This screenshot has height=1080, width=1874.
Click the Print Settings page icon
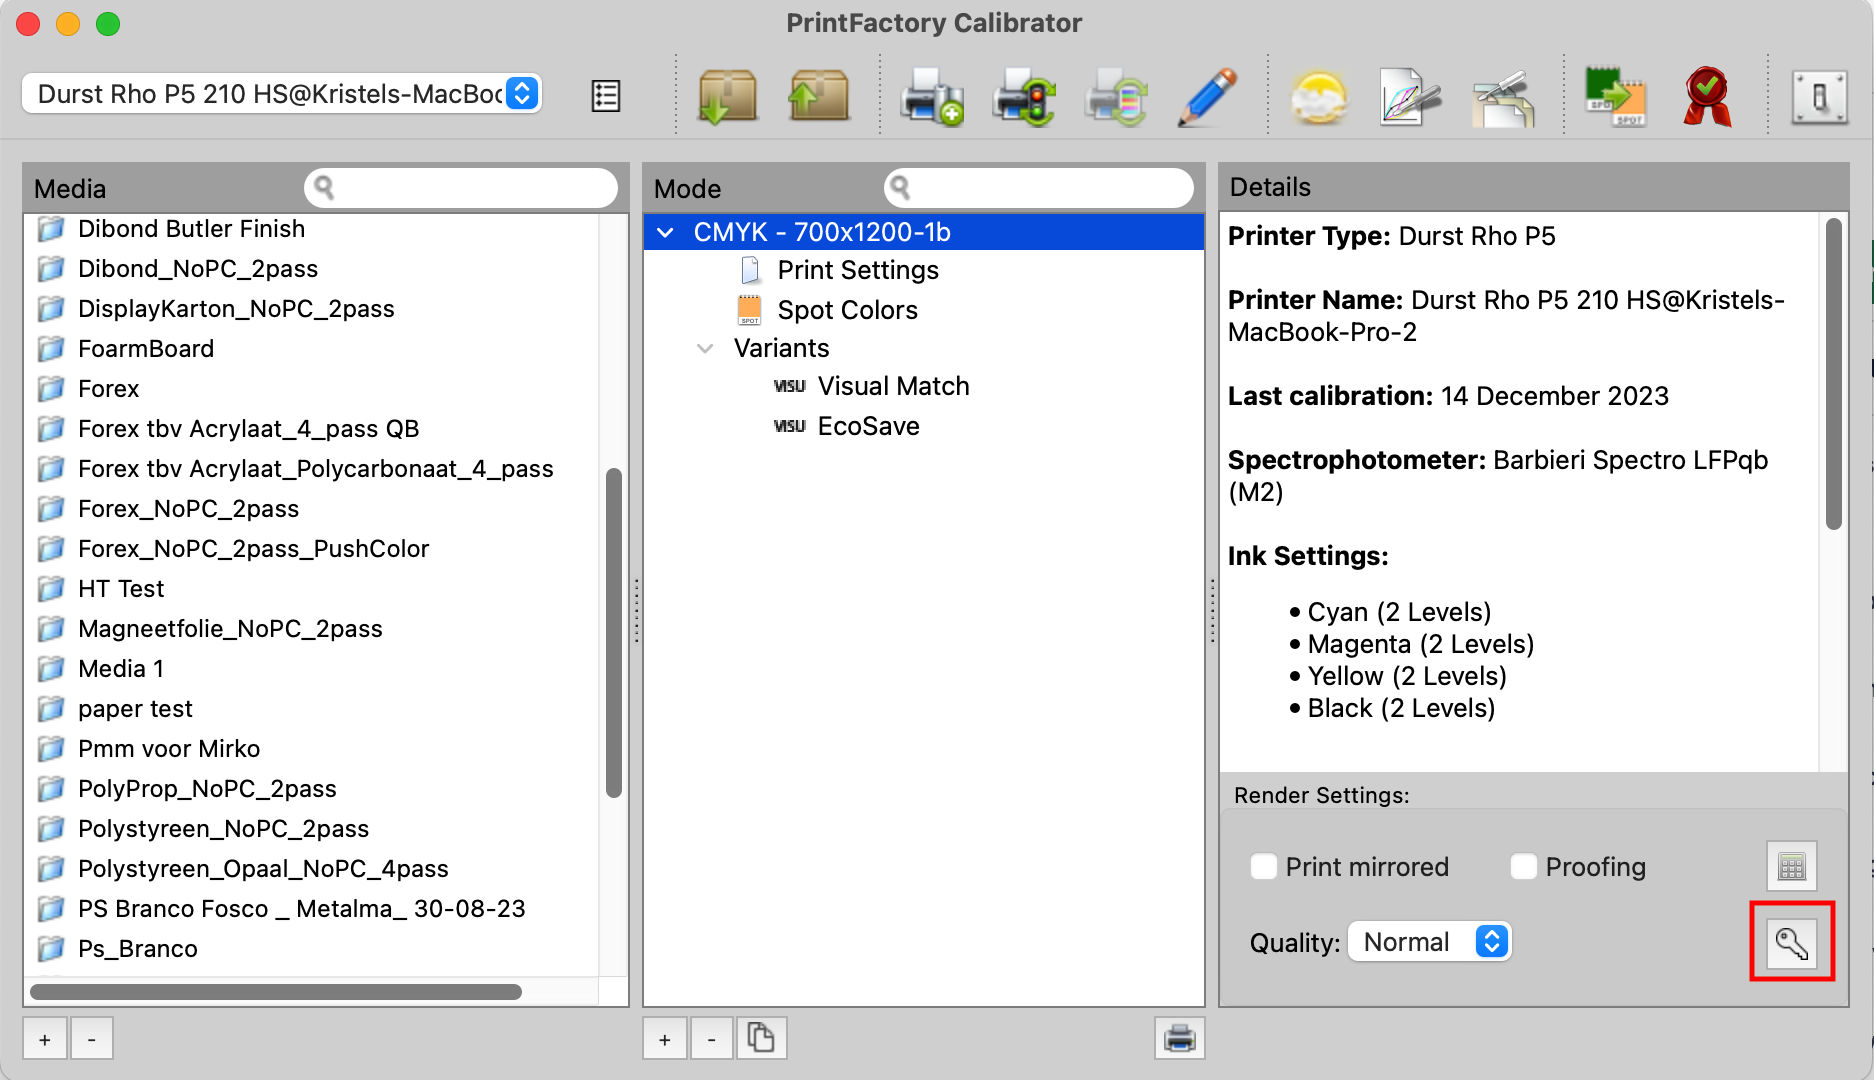[x=750, y=270]
